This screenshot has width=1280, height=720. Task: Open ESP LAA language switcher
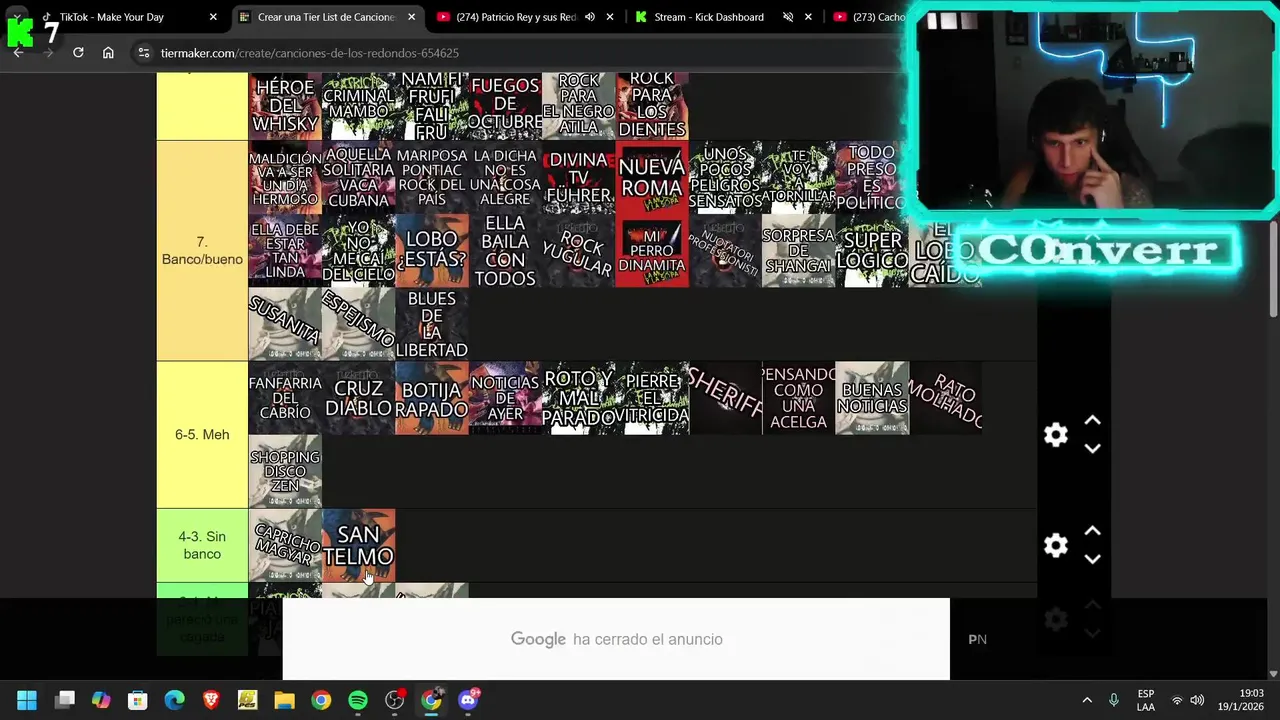(x=1146, y=700)
